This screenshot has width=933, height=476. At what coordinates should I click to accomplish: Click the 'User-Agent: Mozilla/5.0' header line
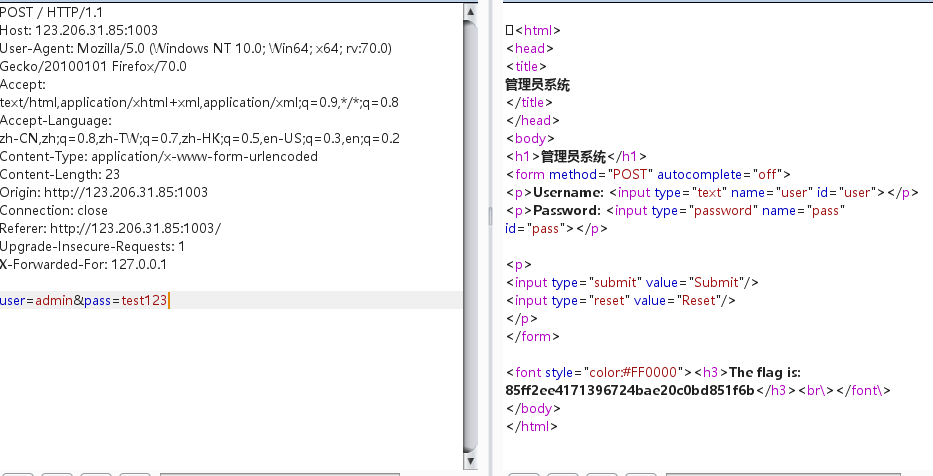tap(196, 48)
